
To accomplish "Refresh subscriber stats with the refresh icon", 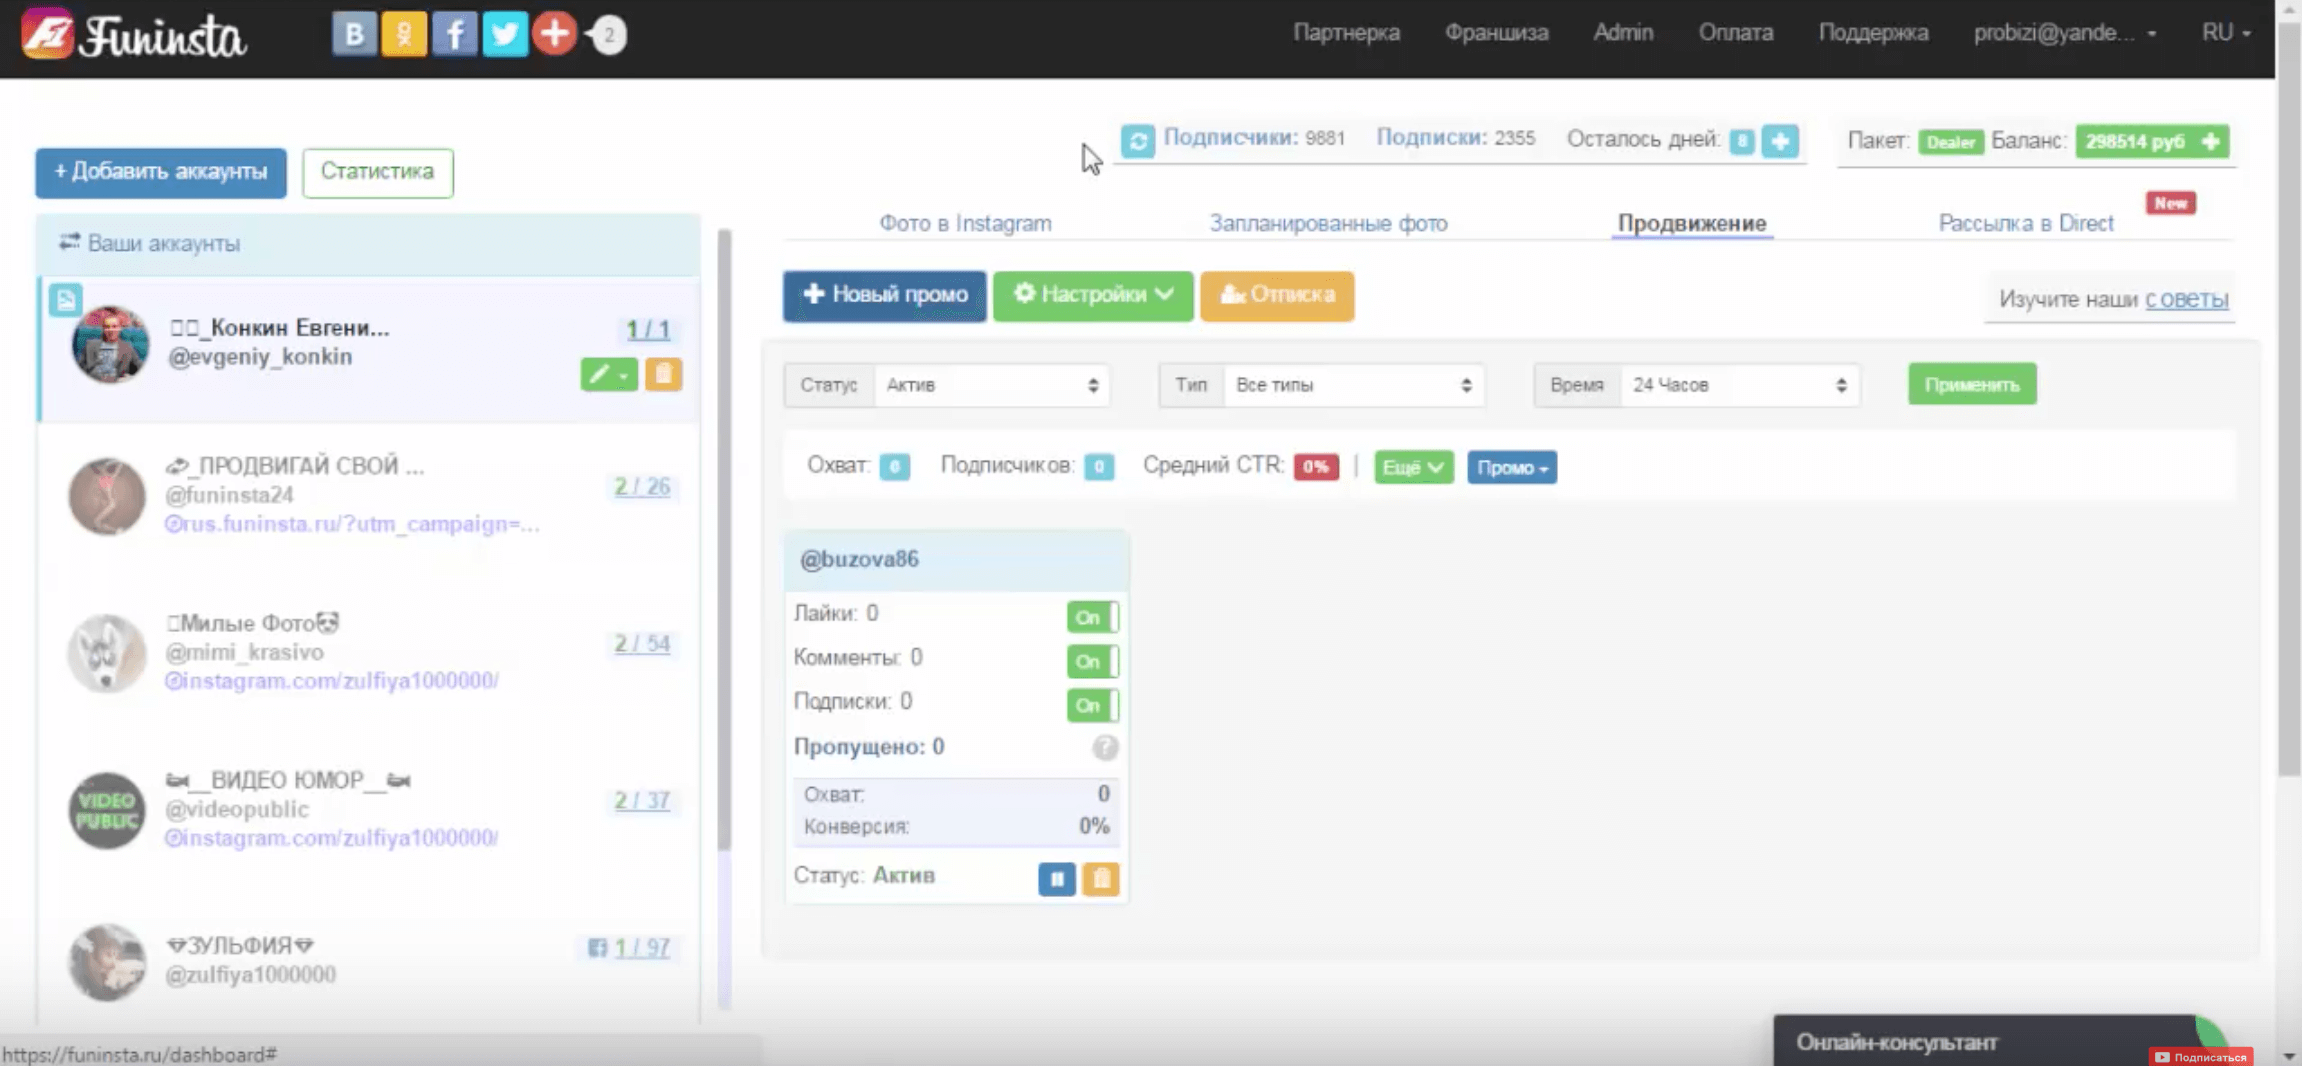I will point(1137,140).
